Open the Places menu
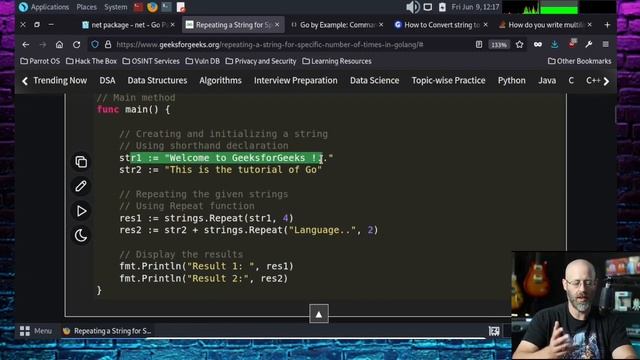640x360 pixels. 87,7
